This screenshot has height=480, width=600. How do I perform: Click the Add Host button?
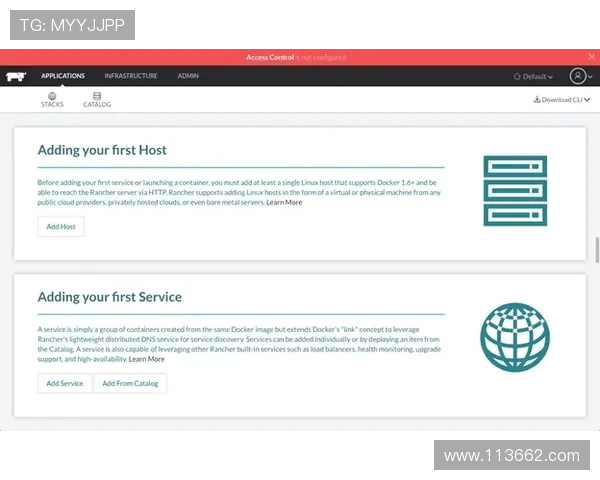[61, 227]
